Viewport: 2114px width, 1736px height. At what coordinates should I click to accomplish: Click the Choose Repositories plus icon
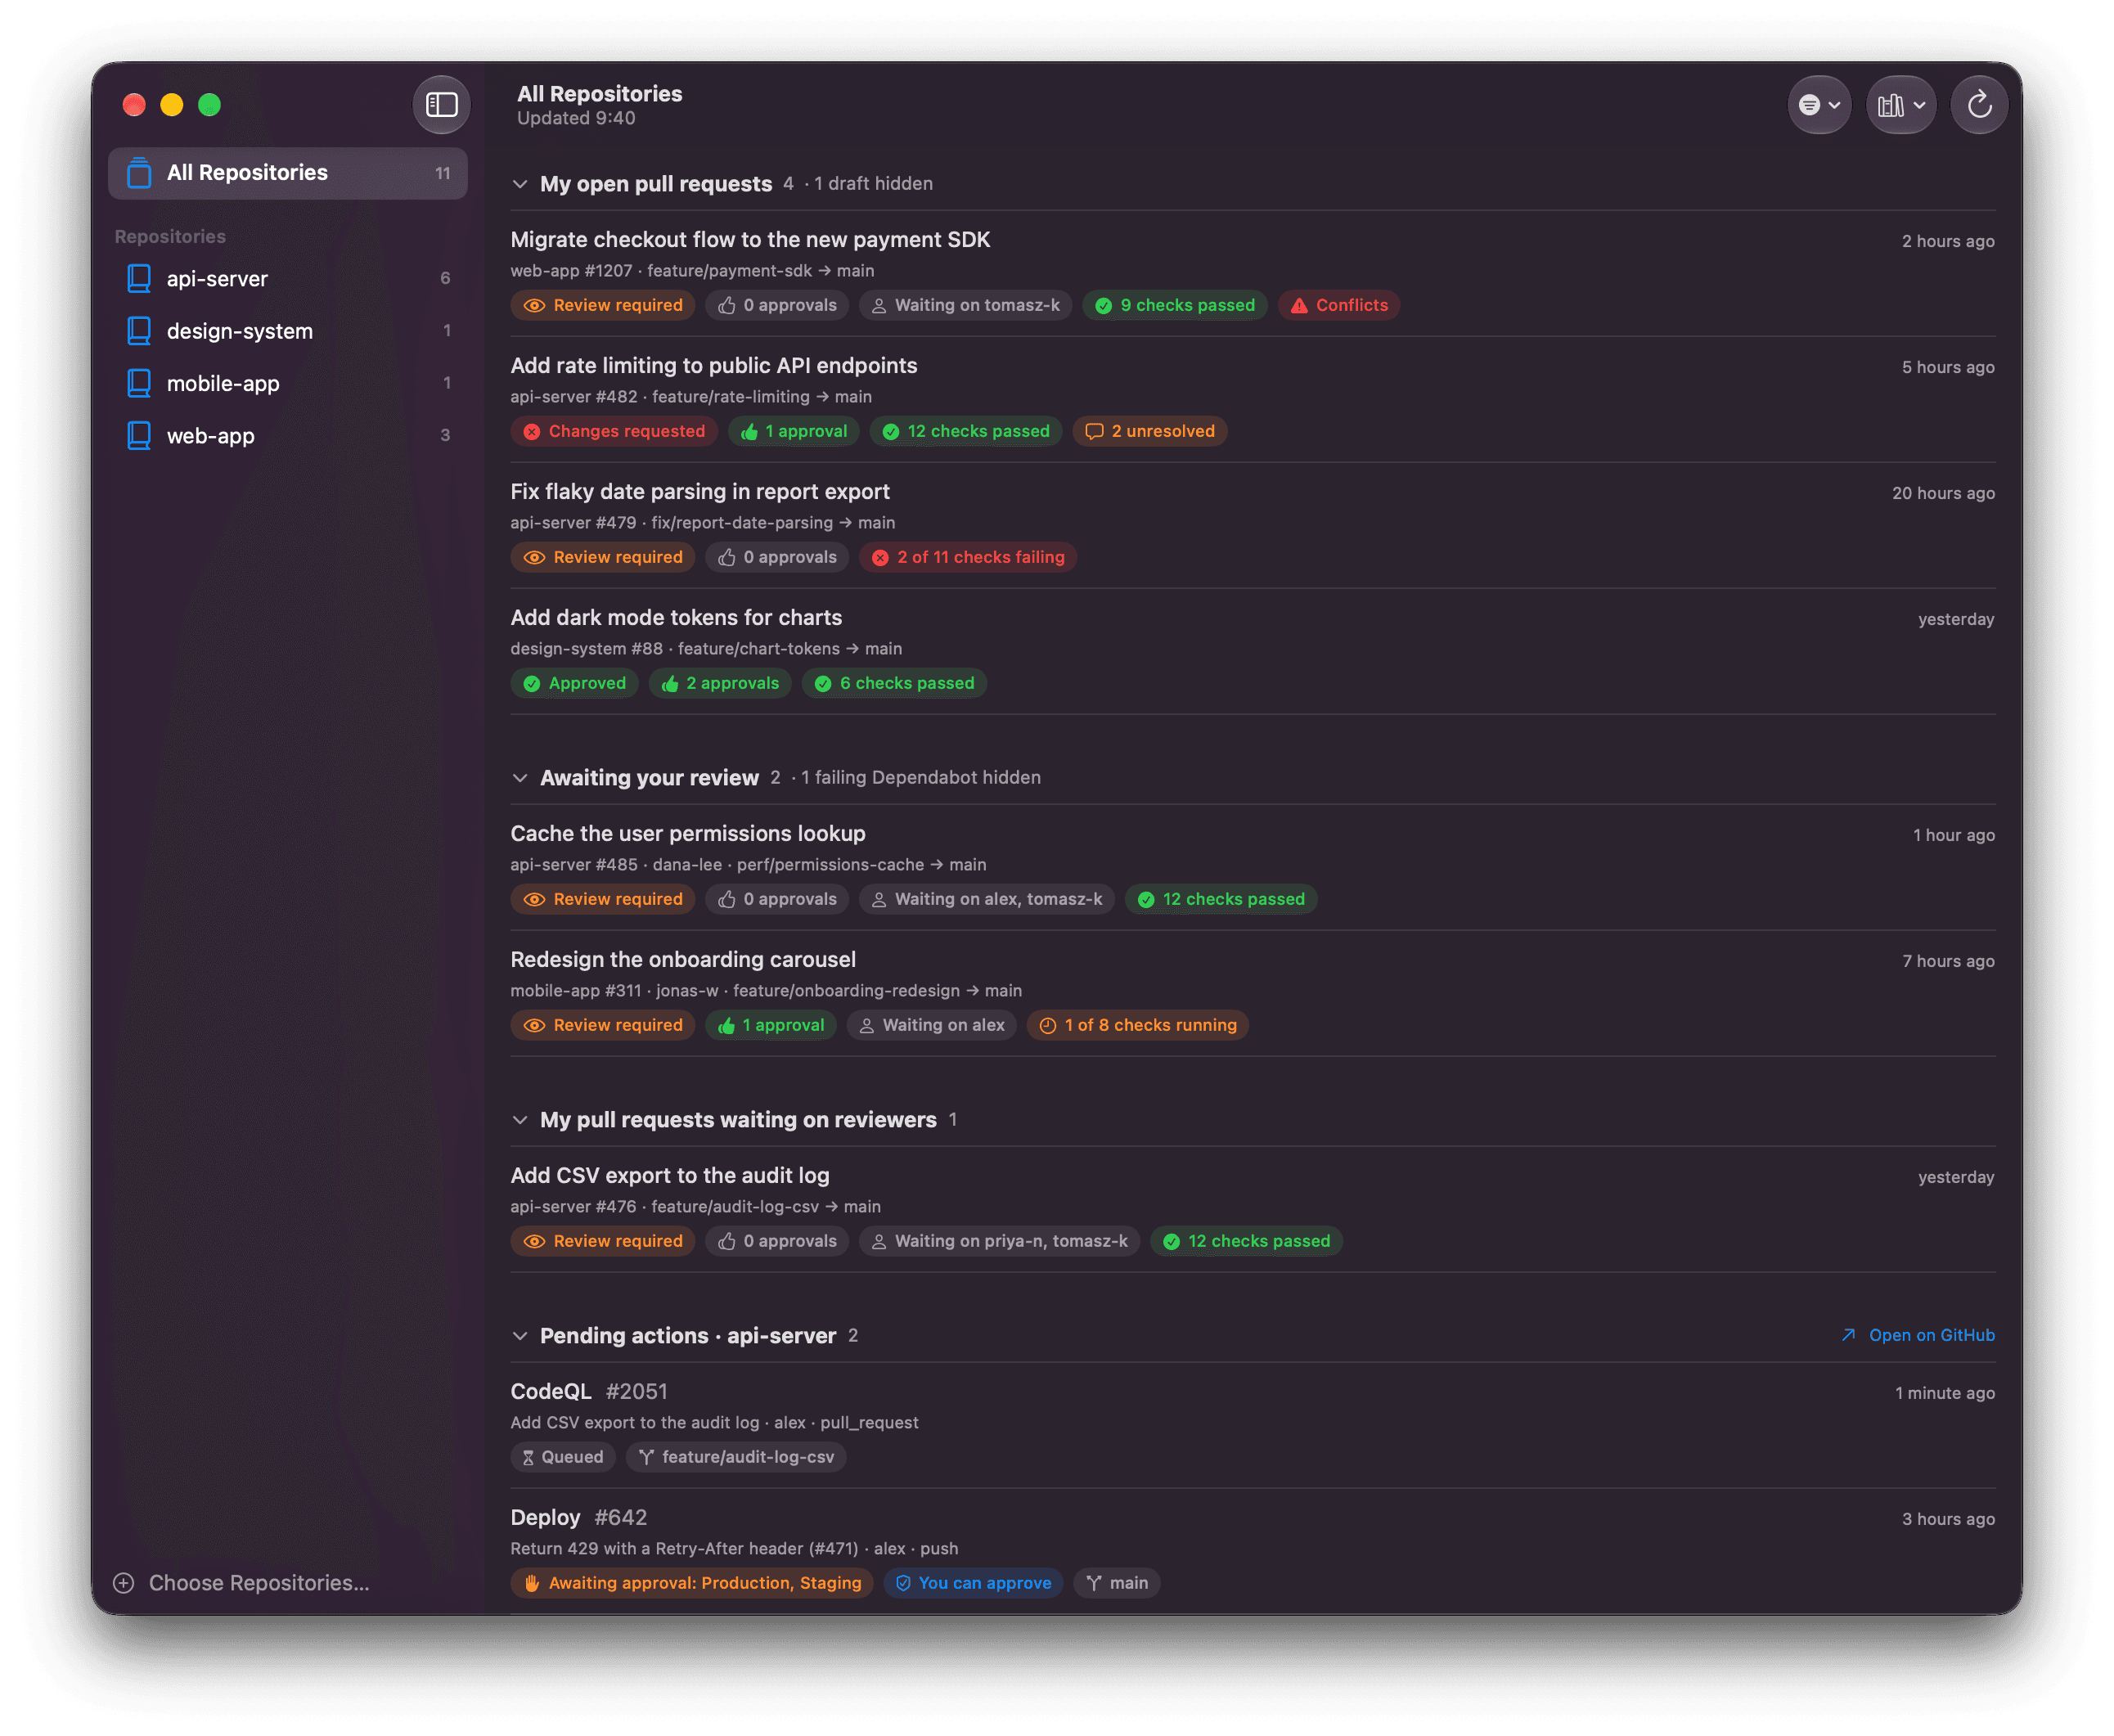124,1582
